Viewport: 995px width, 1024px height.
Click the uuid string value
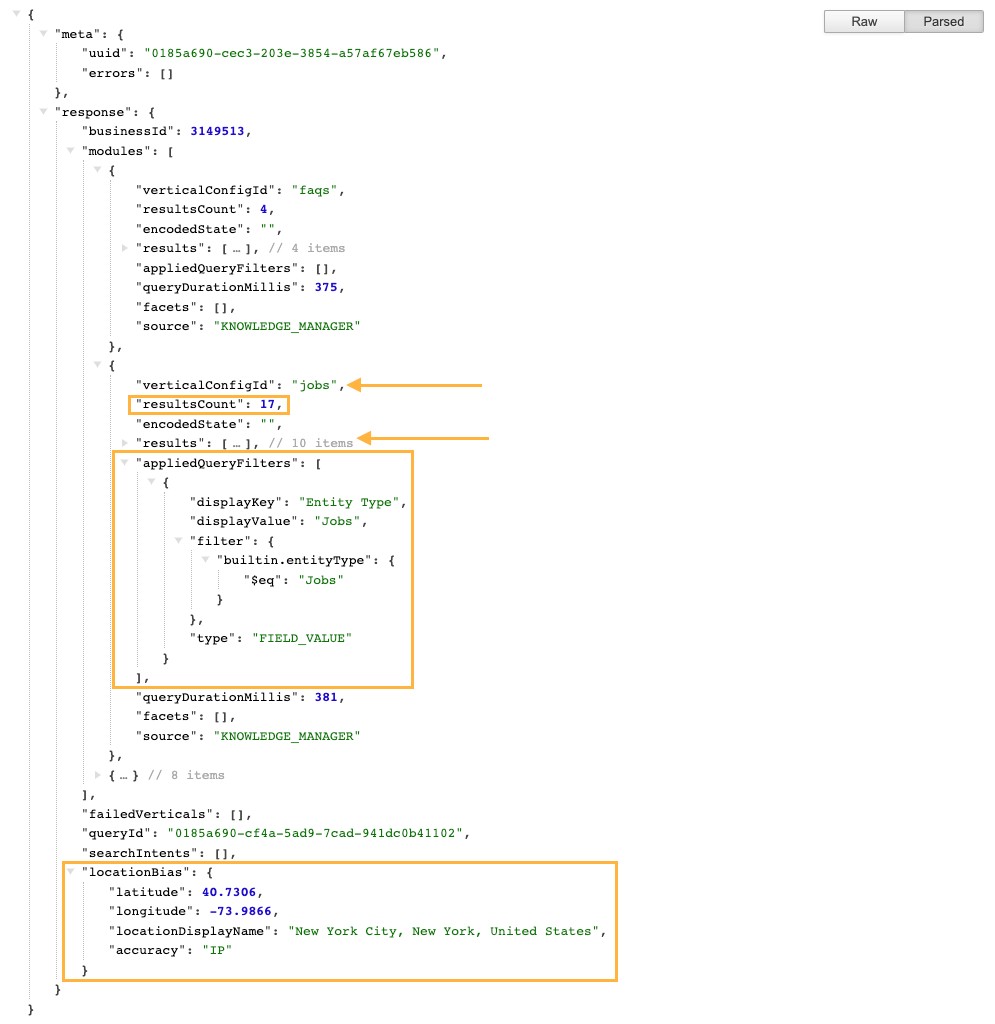point(291,53)
